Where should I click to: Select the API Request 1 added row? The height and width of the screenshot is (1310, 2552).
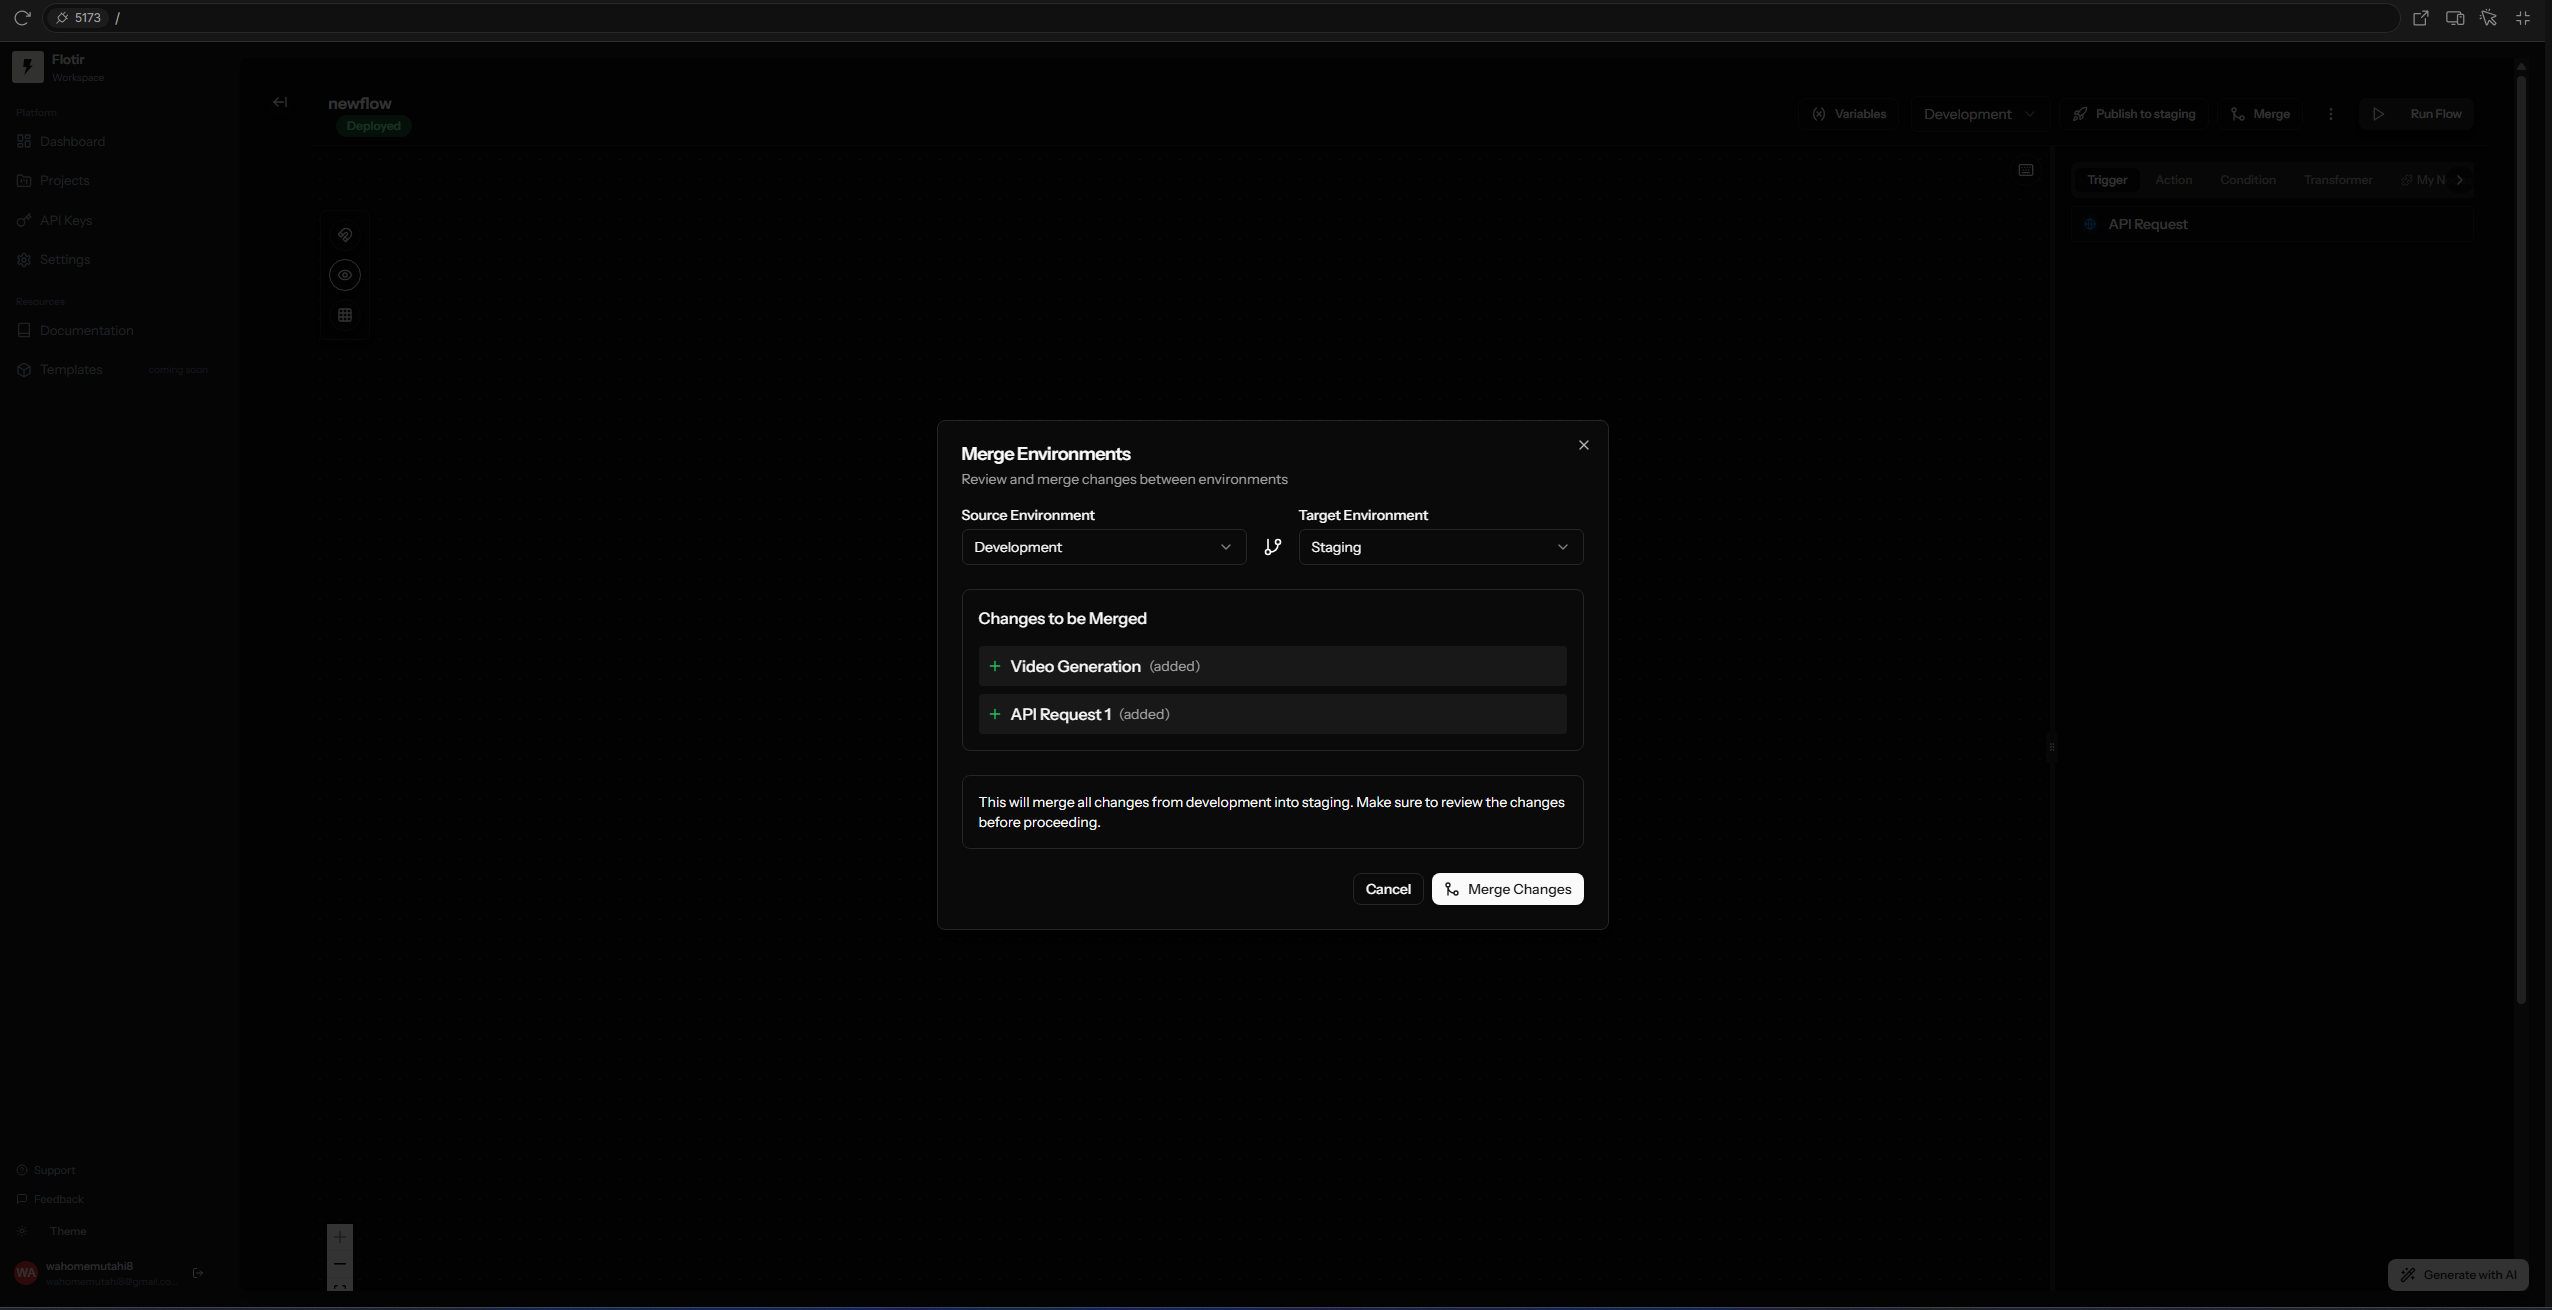pyautogui.click(x=1272, y=714)
